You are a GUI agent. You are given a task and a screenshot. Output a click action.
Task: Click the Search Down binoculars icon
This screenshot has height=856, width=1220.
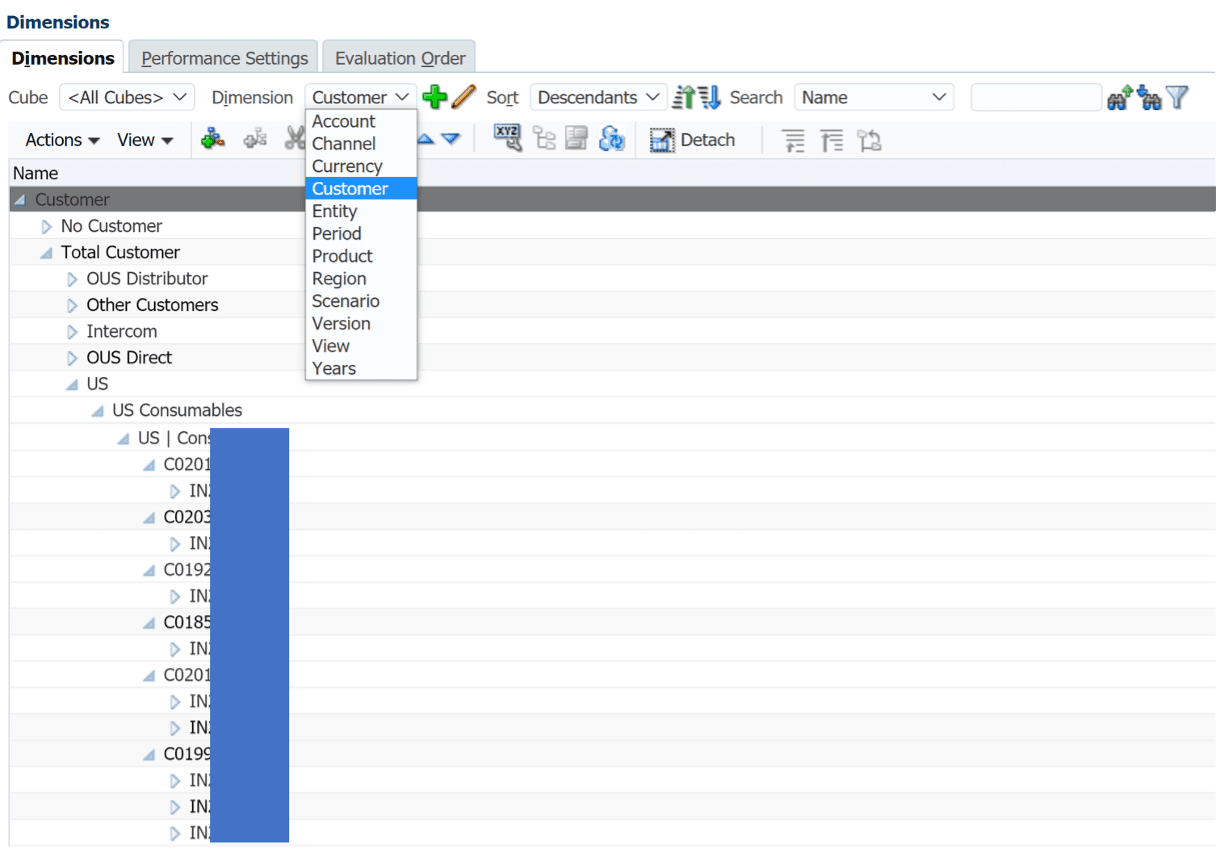point(1148,98)
